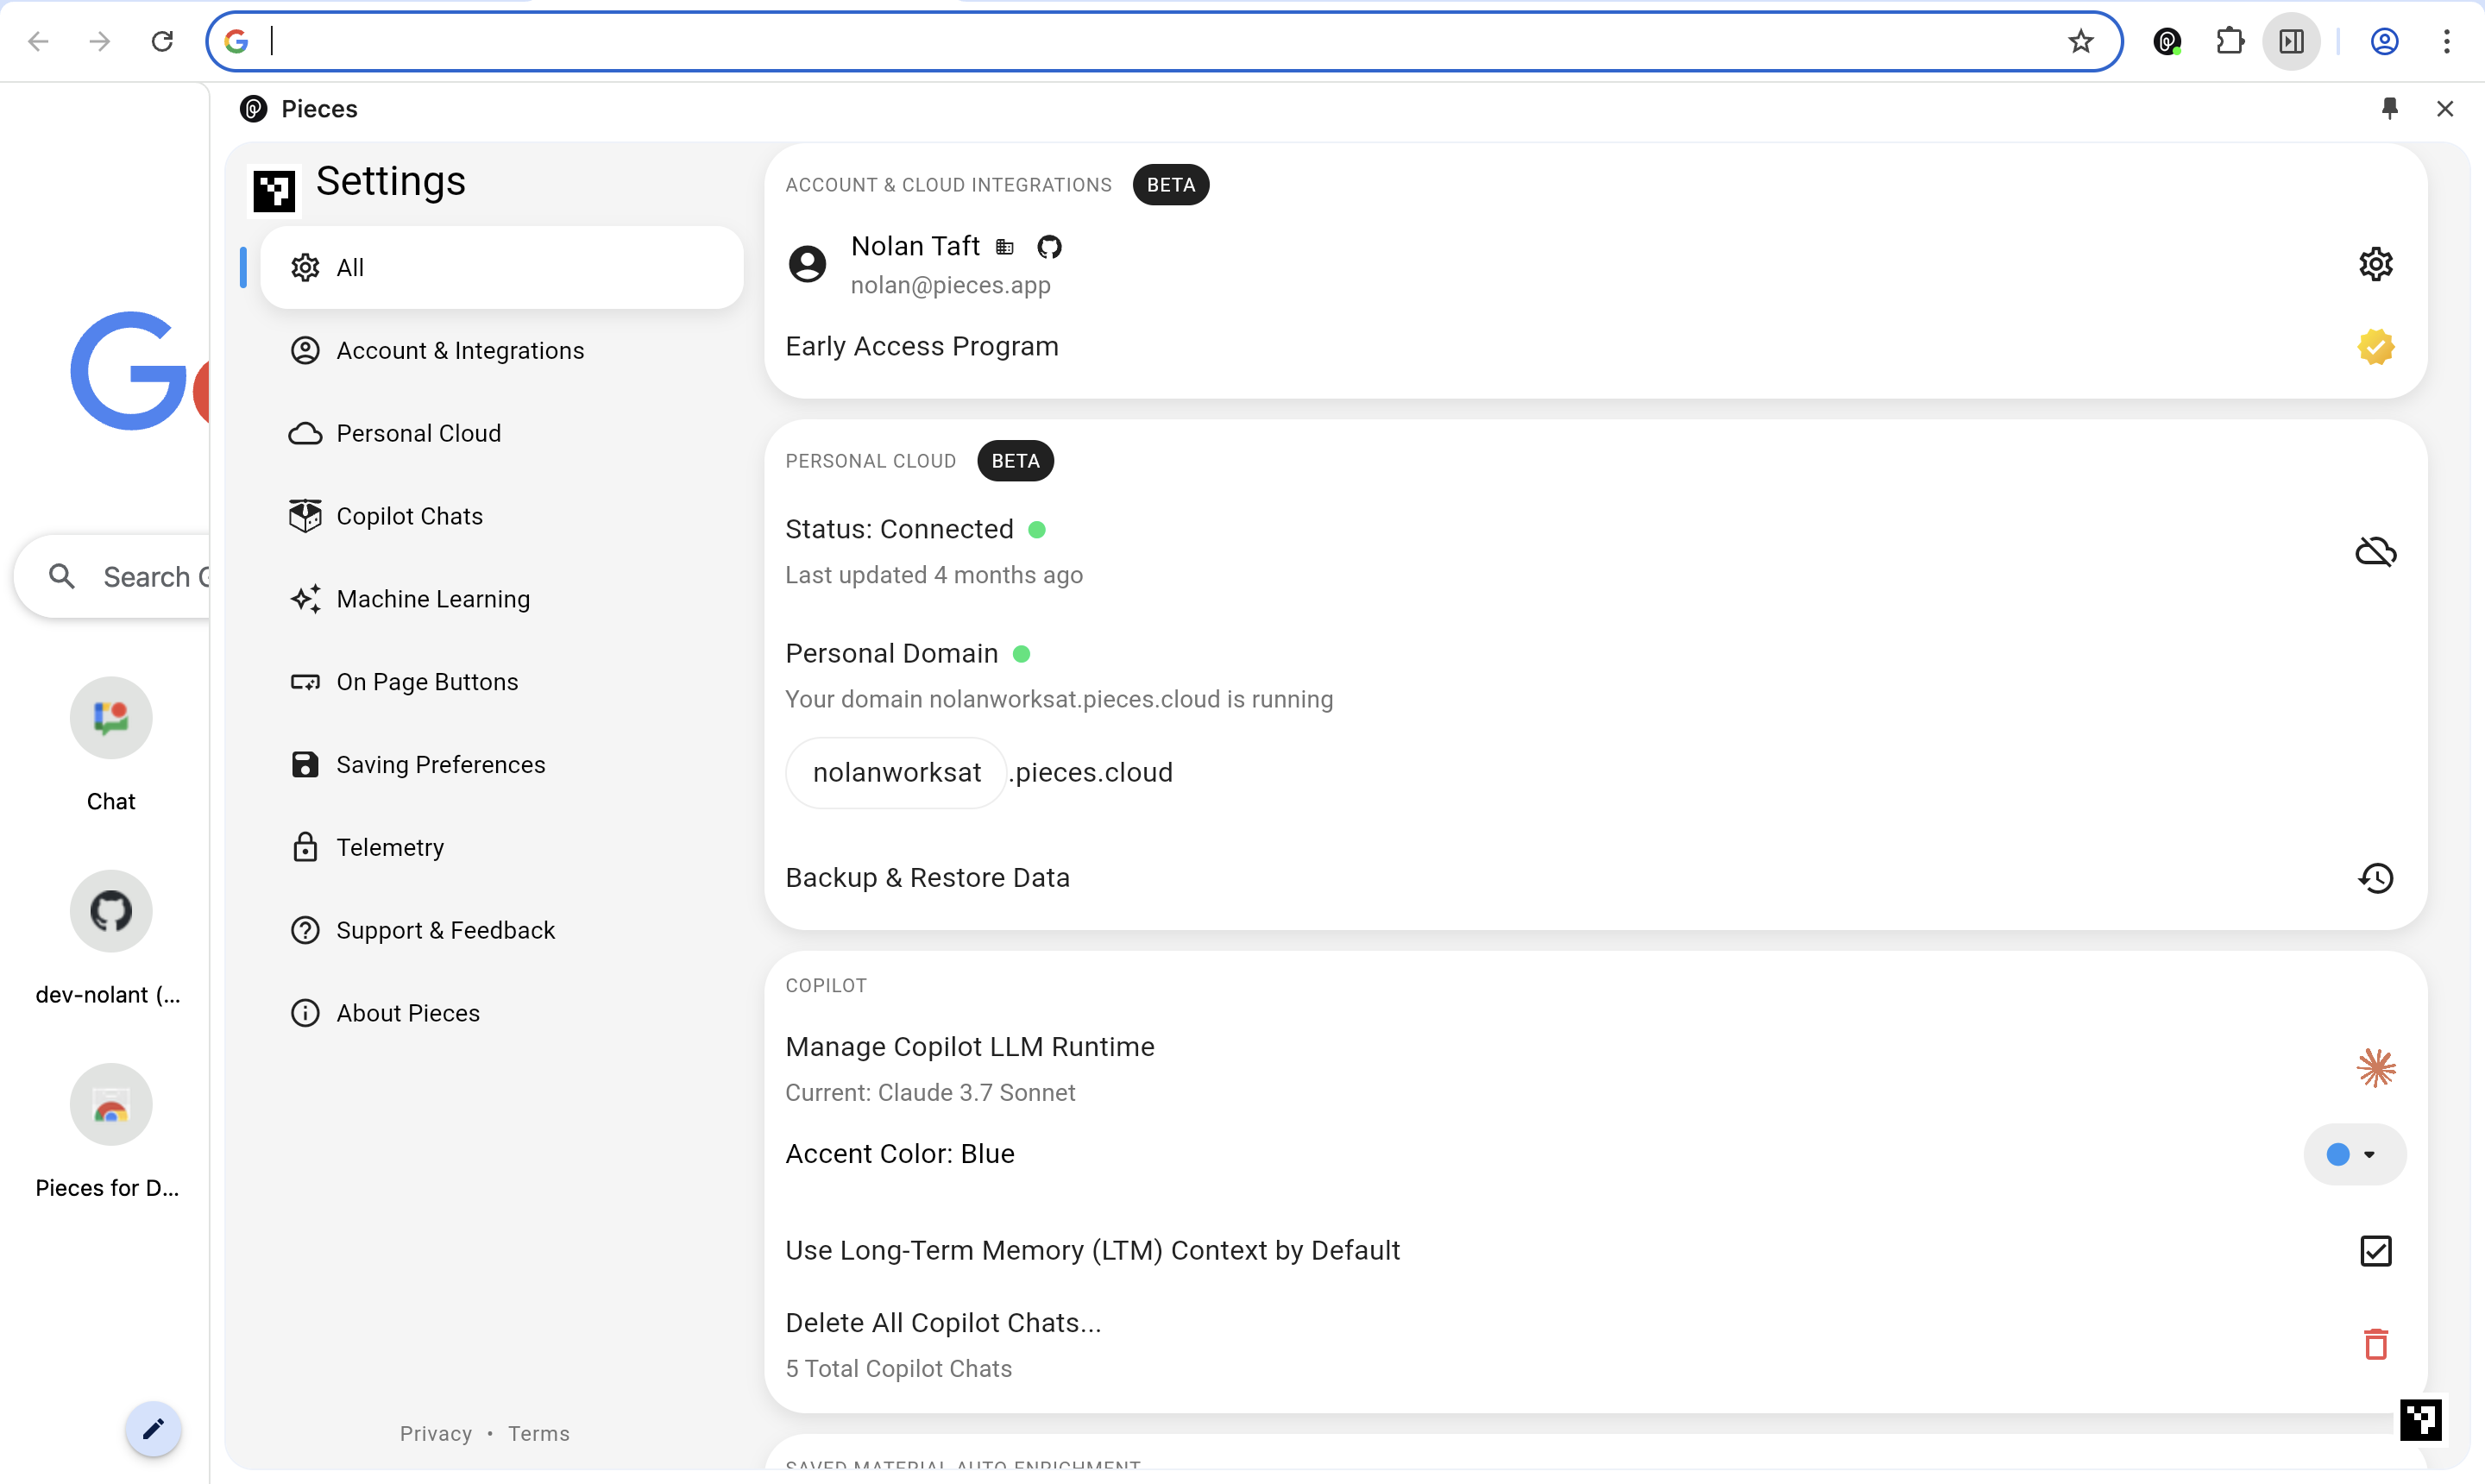Click the BETA badge beside Account & Cloud Integrations
The height and width of the screenshot is (1484, 2485).
click(1170, 184)
